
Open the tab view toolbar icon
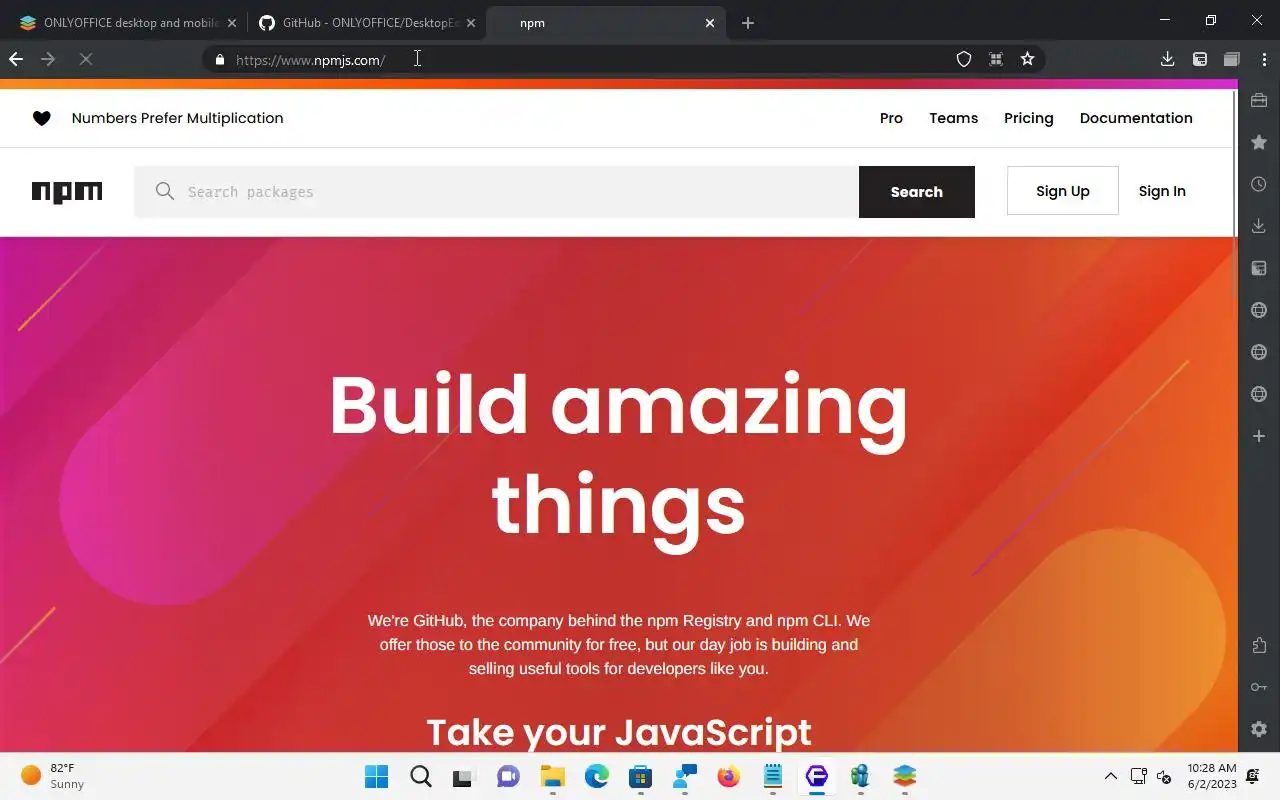tap(1232, 60)
